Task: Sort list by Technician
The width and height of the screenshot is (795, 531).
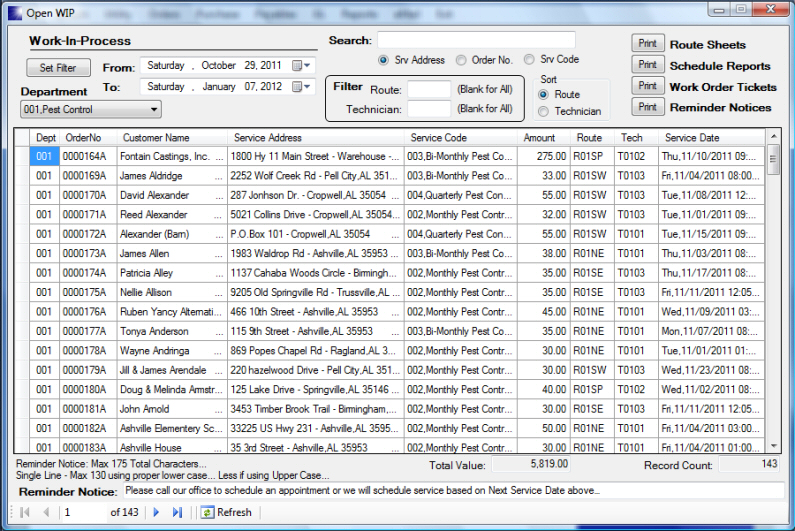Action: 544,111
